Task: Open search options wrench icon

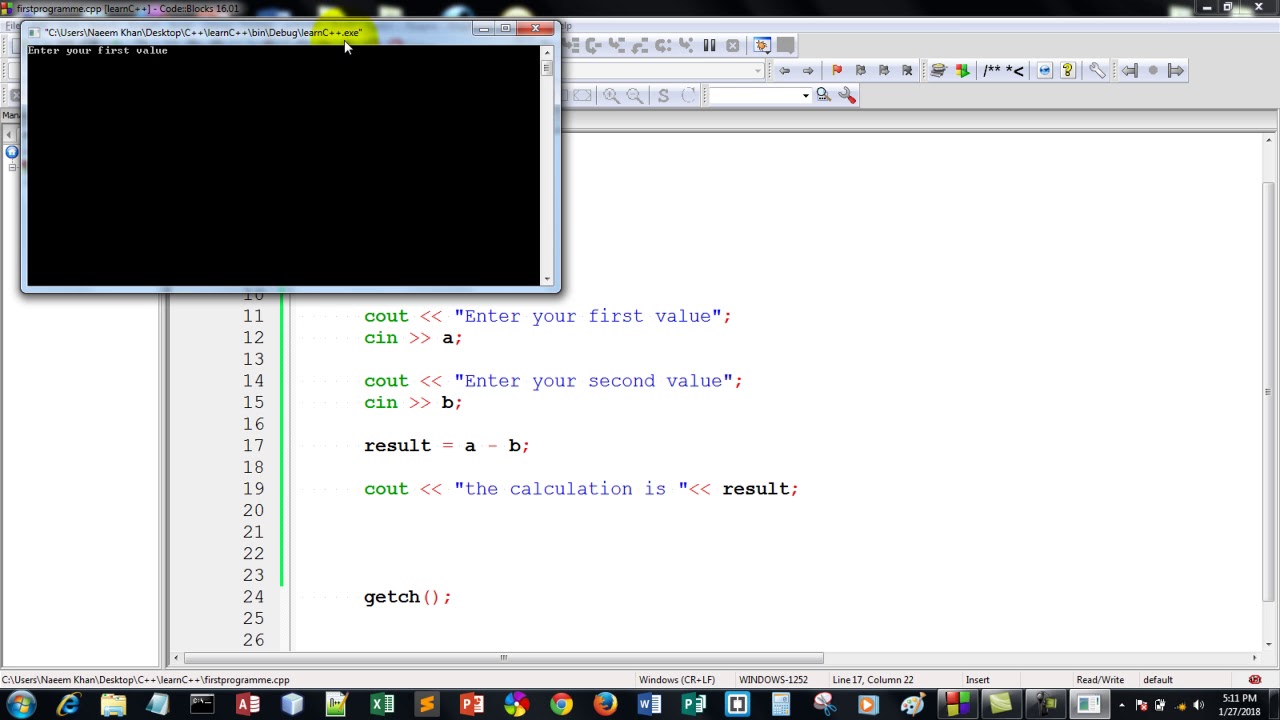Action: click(x=848, y=95)
